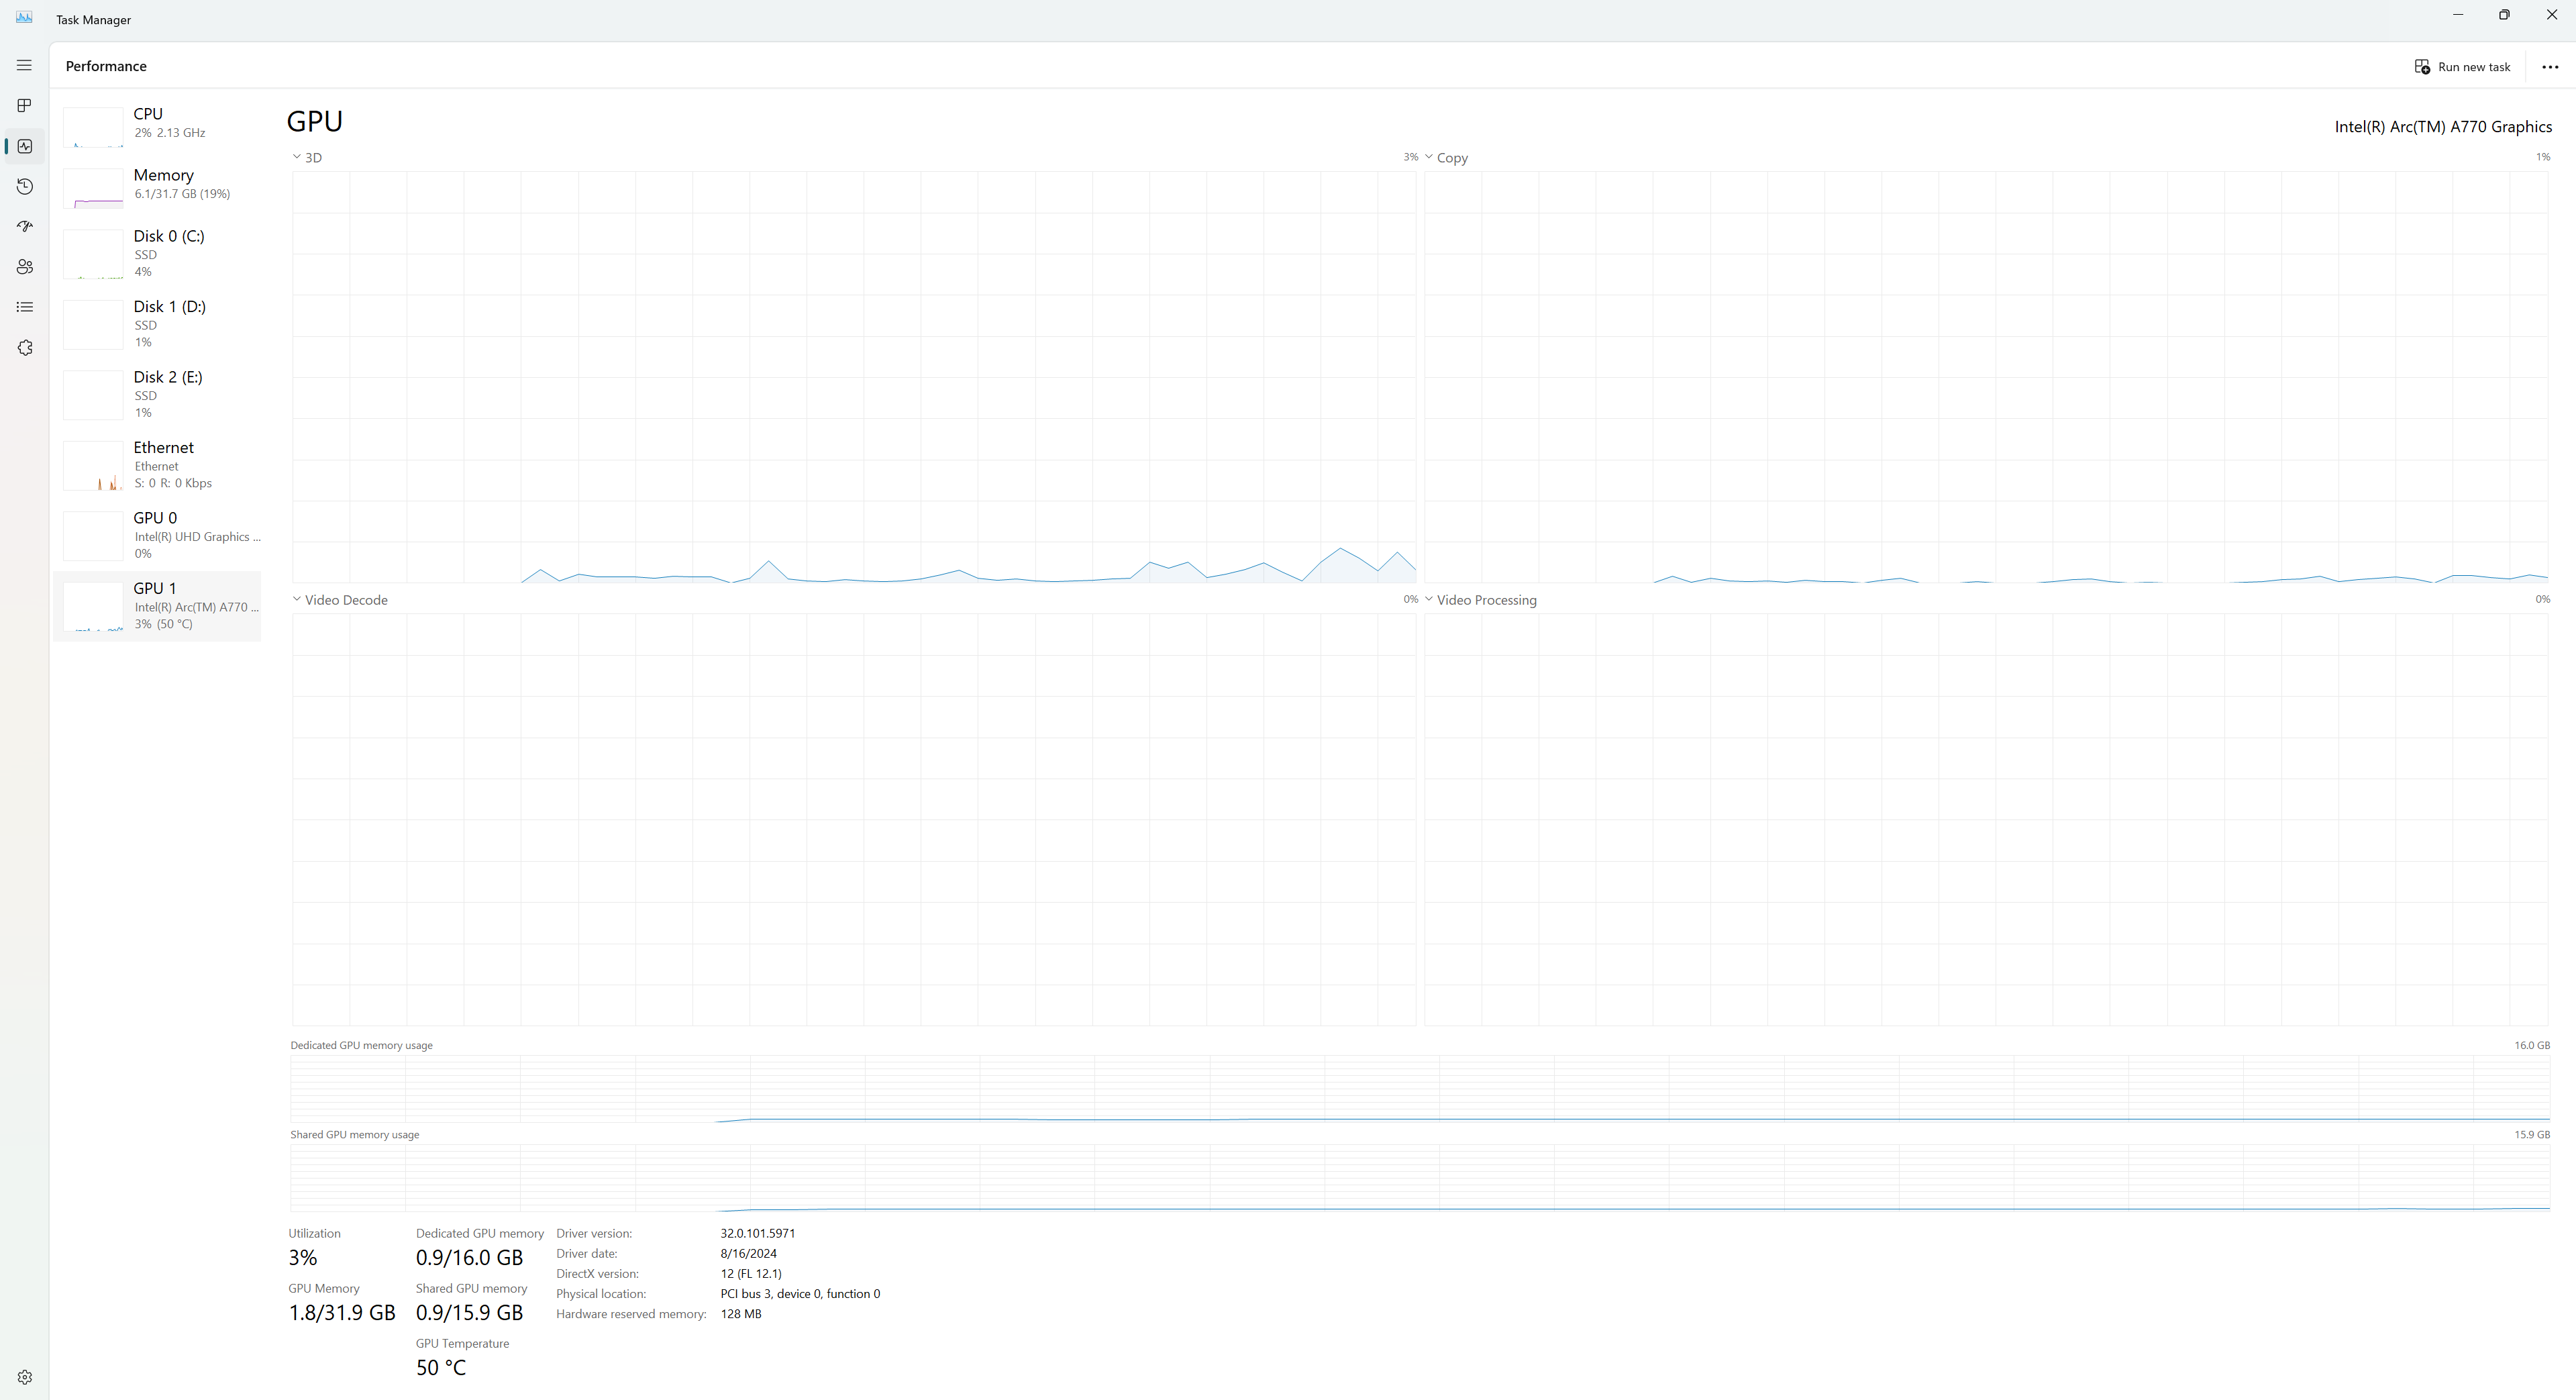Click the Dedicated GPU memory usage graph
The width and height of the screenshot is (2576, 1400).
(x=1420, y=1089)
